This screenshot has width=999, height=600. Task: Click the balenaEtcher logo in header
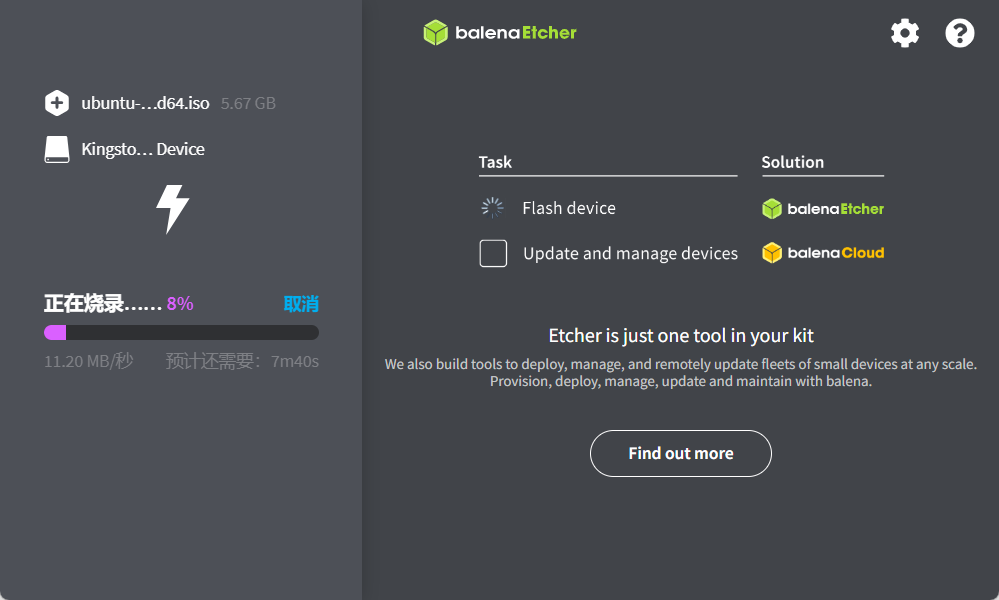point(500,32)
